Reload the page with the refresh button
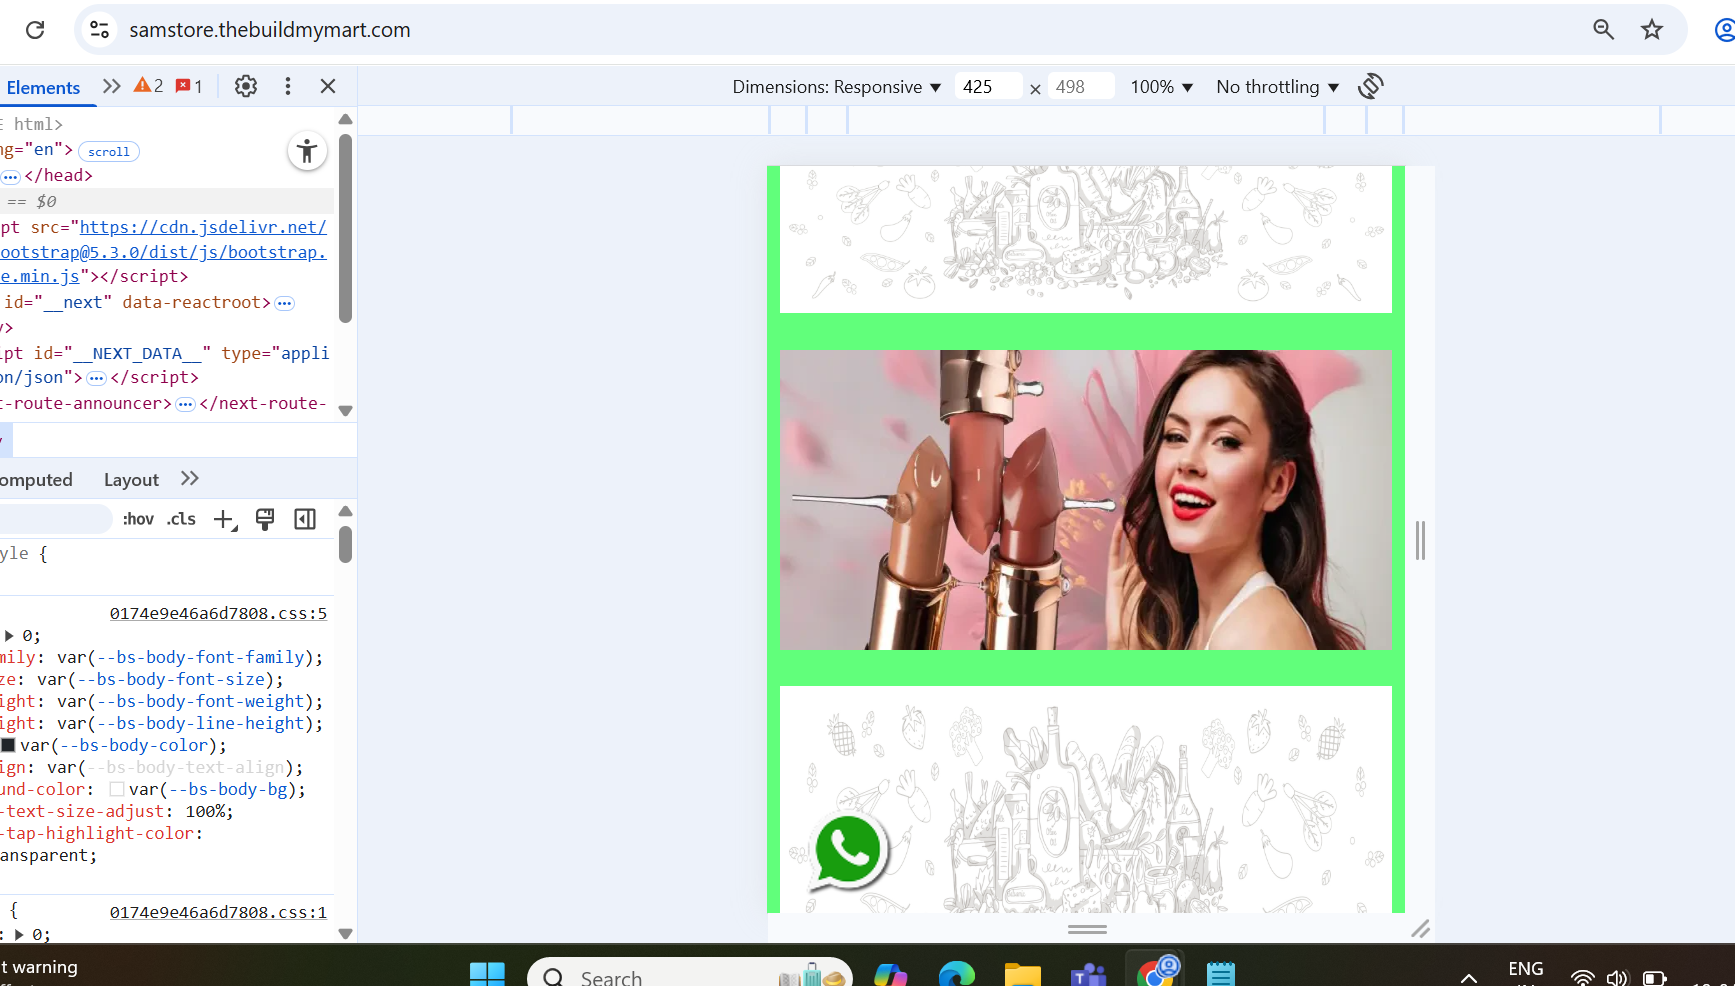The height and width of the screenshot is (986, 1735). coord(35,30)
